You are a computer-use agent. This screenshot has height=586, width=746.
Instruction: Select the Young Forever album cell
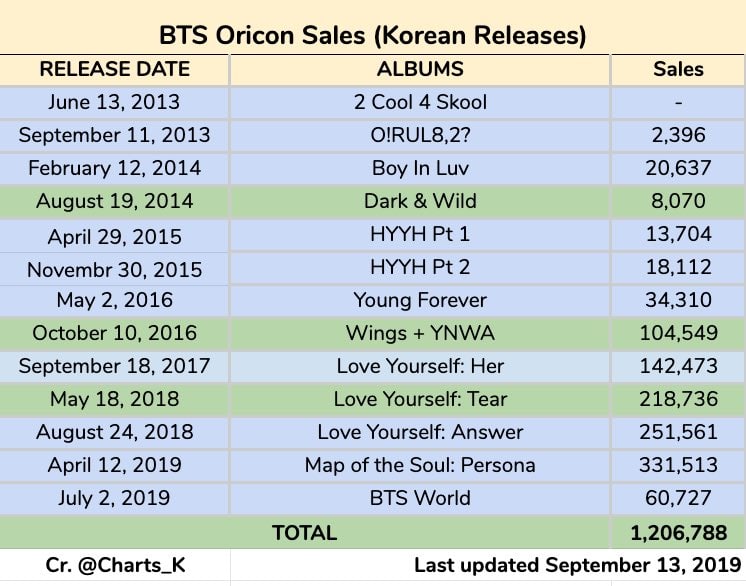(x=420, y=300)
